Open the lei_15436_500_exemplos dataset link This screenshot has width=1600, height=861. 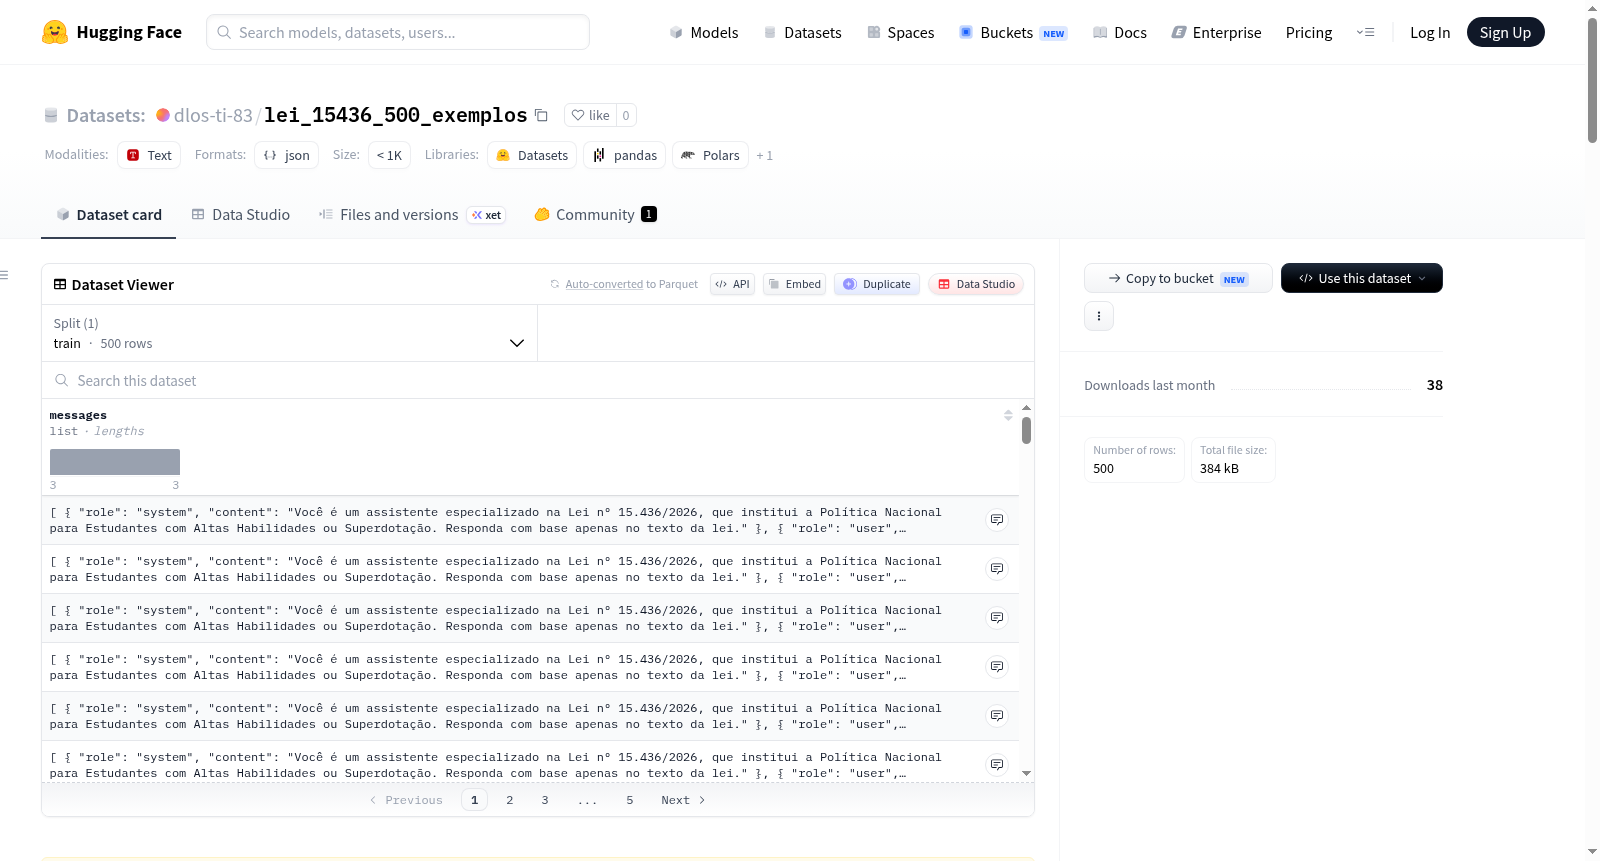tap(395, 115)
